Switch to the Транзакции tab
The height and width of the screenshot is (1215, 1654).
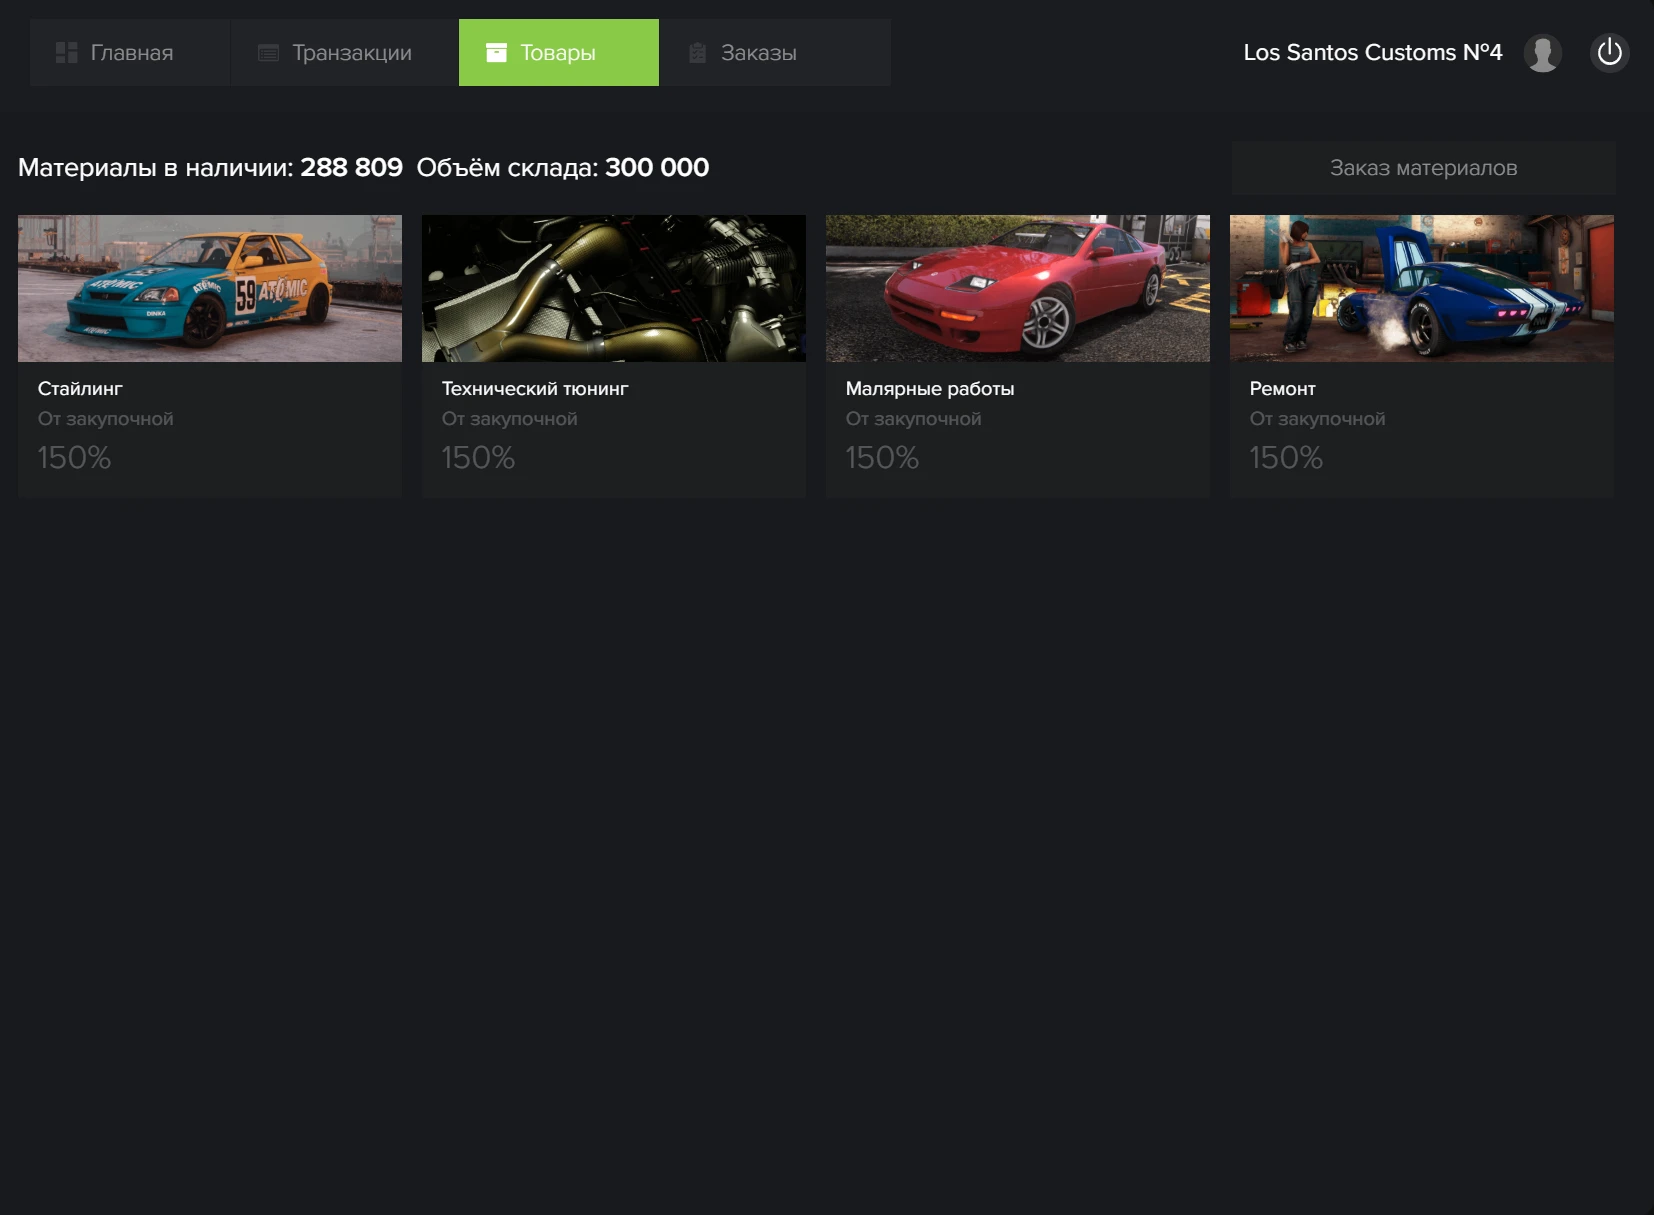tap(351, 53)
